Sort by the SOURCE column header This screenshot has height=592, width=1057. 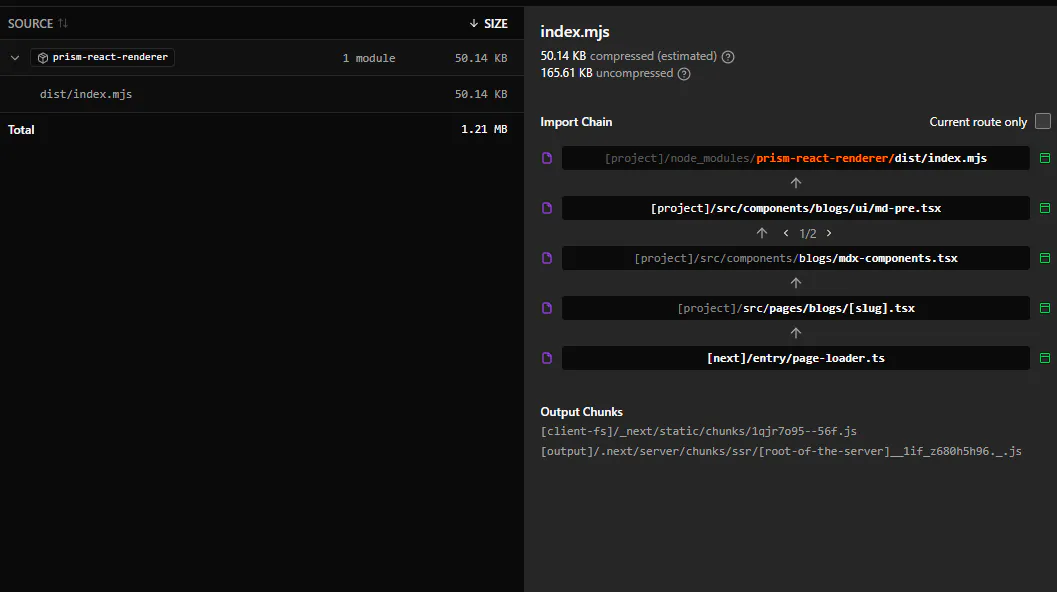(30, 24)
